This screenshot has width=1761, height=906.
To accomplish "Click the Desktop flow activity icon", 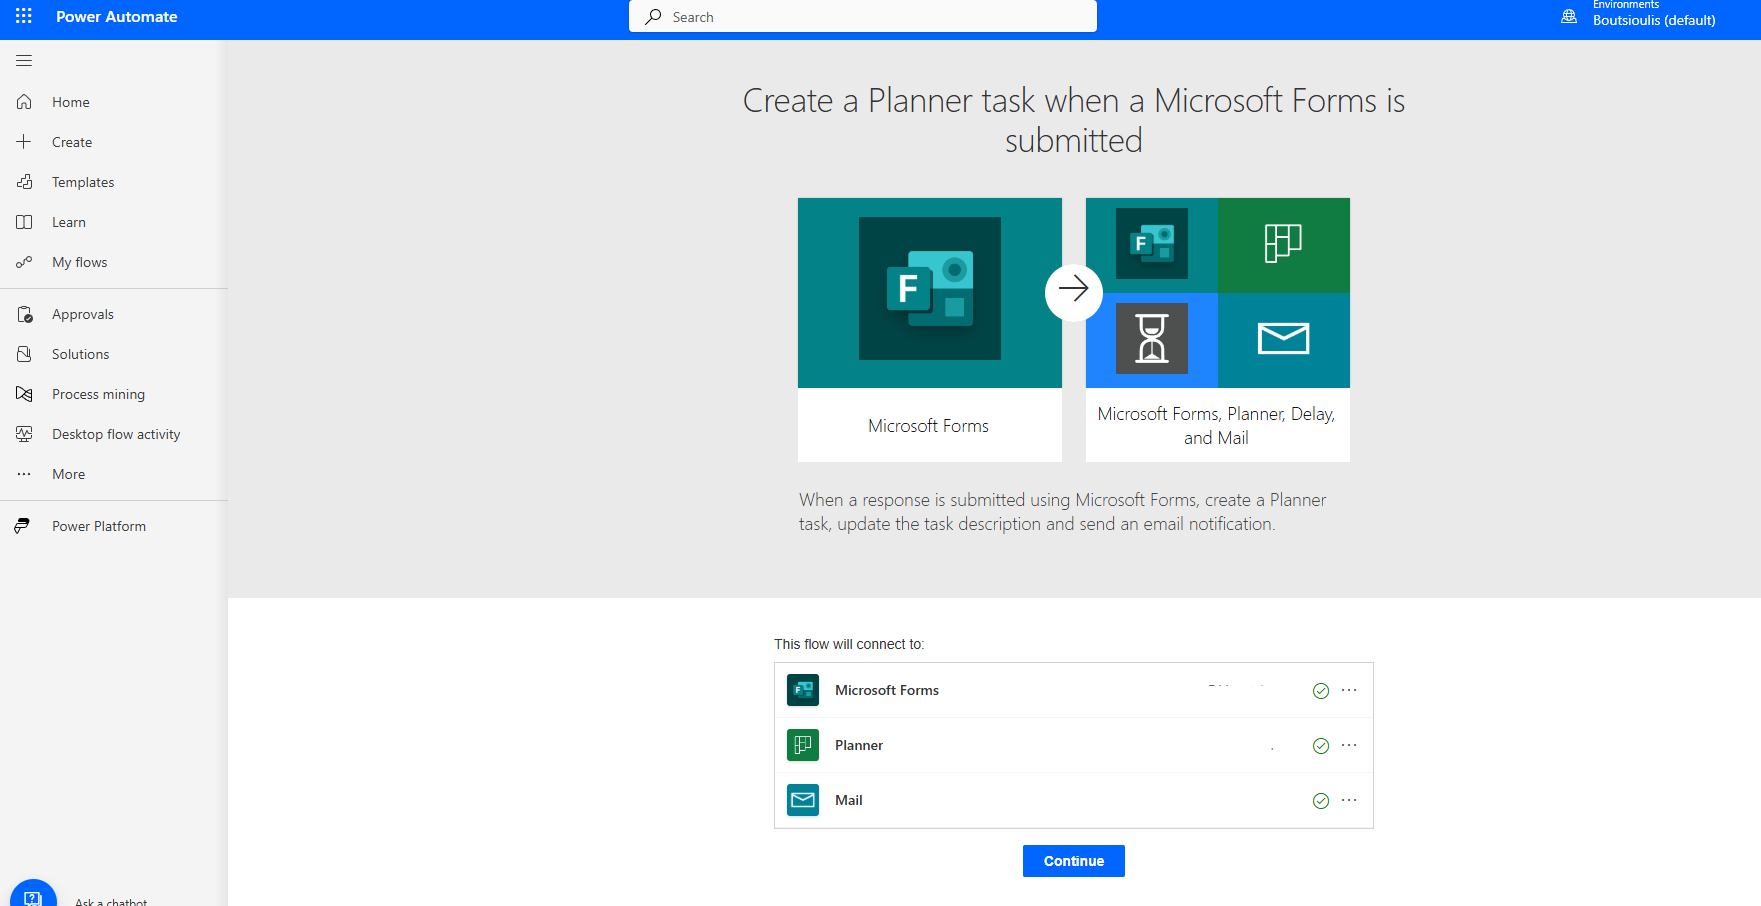I will 24,434.
